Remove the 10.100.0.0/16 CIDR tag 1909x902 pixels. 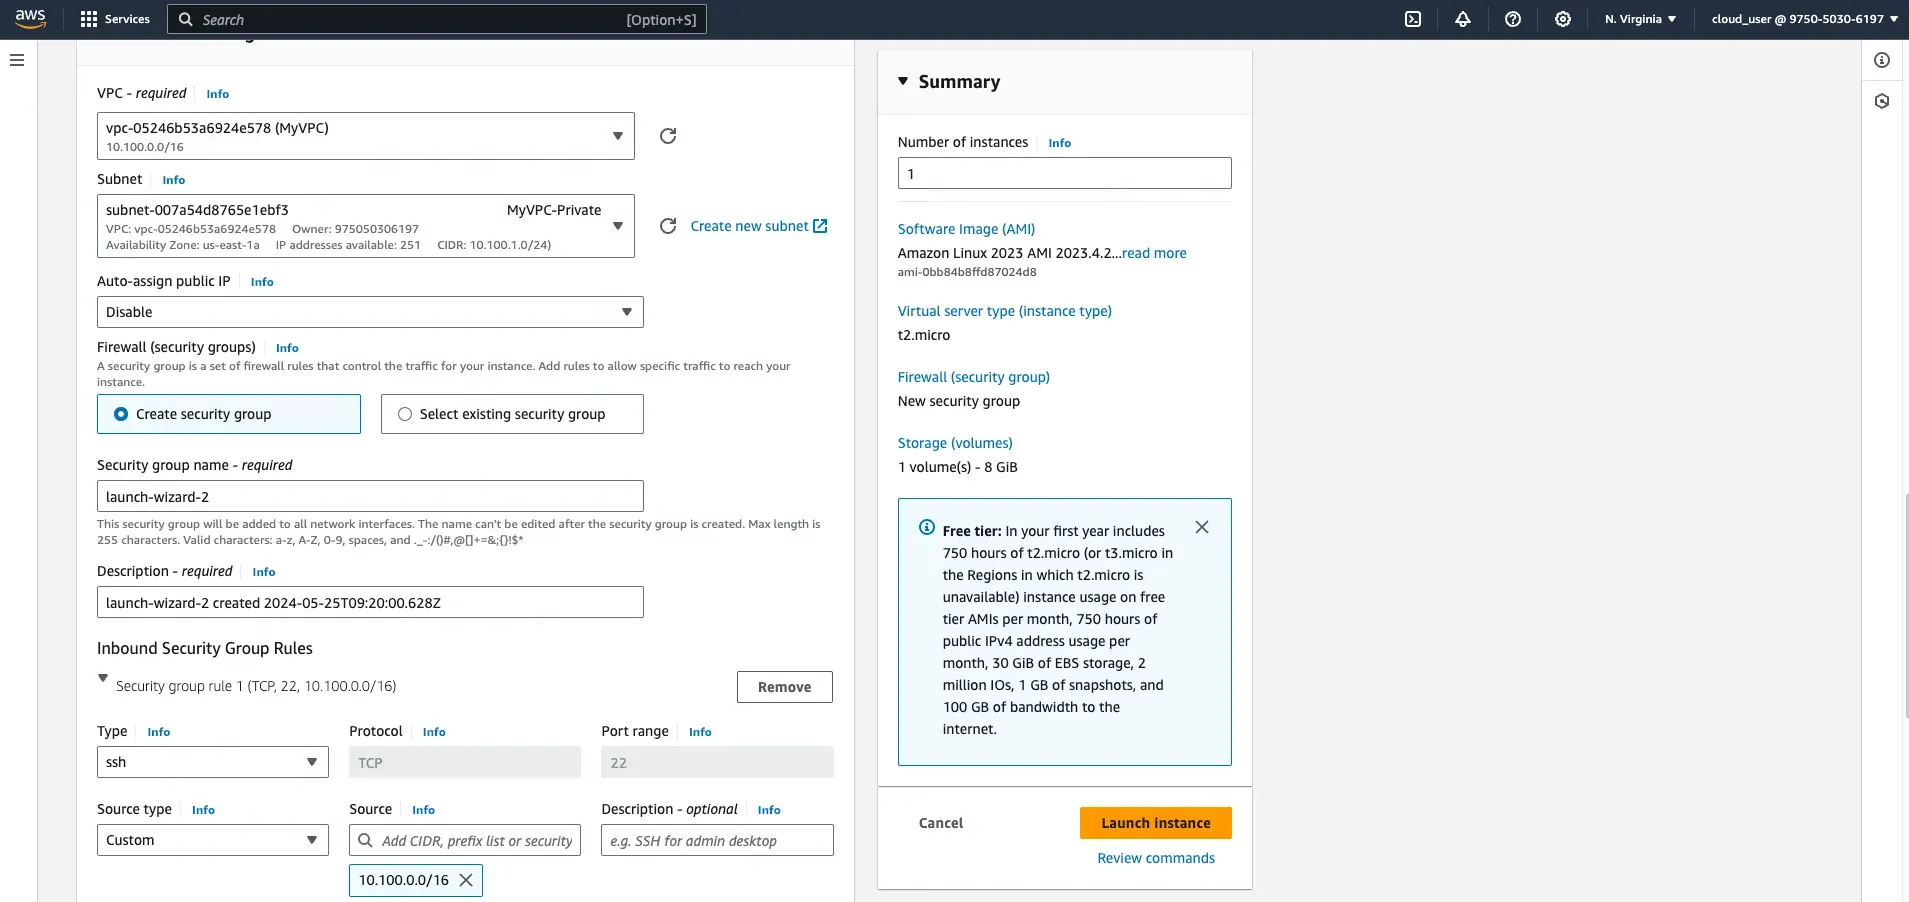[x=466, y=880]
